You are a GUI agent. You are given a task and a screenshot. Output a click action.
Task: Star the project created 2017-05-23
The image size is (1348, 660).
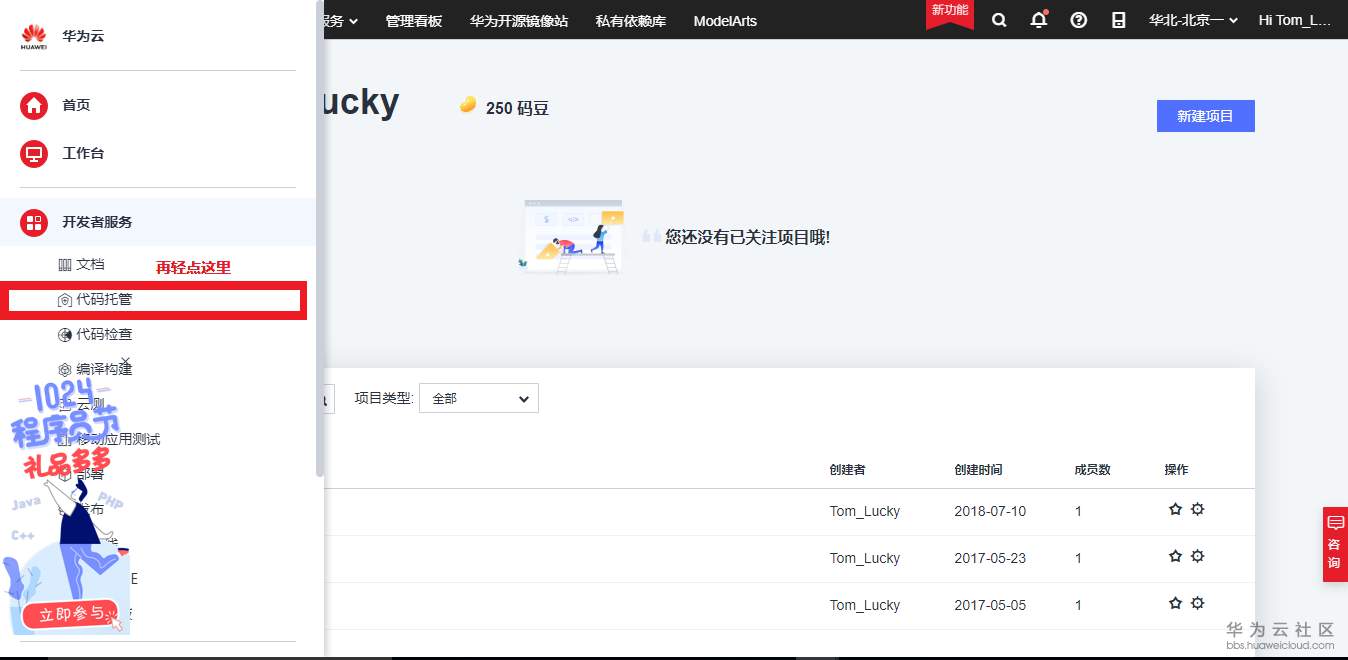1175,557
